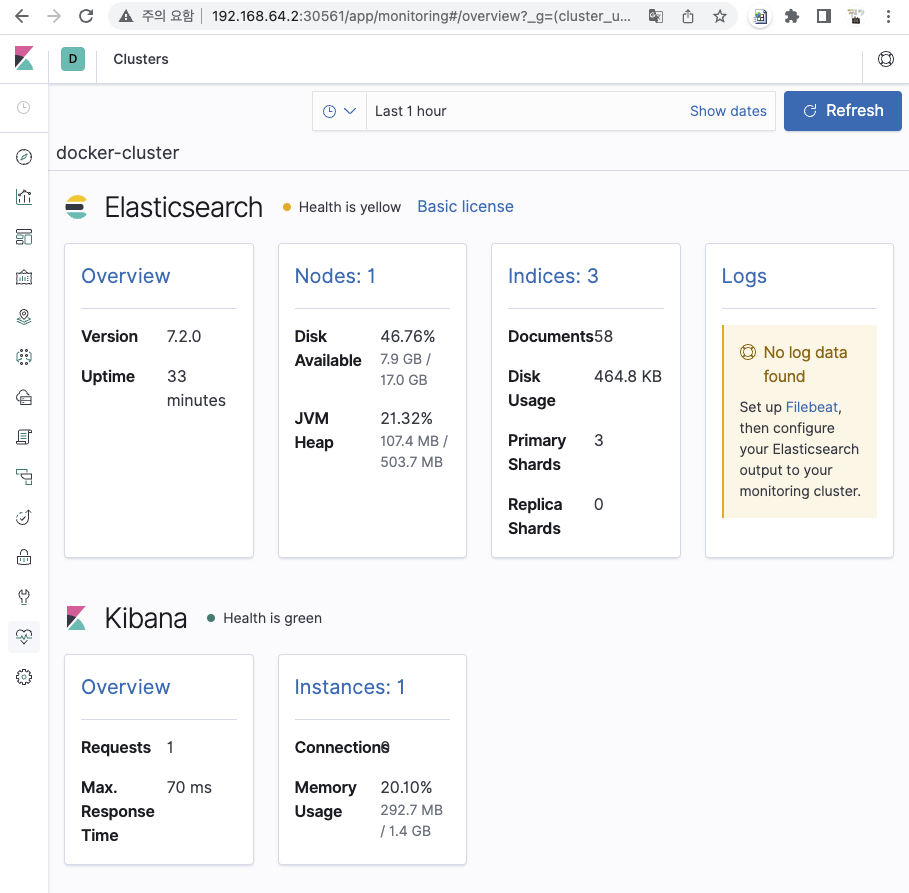Viewport: 909px width, 893px height.
Task: Click the Kibana section heading
Action: 146,618
